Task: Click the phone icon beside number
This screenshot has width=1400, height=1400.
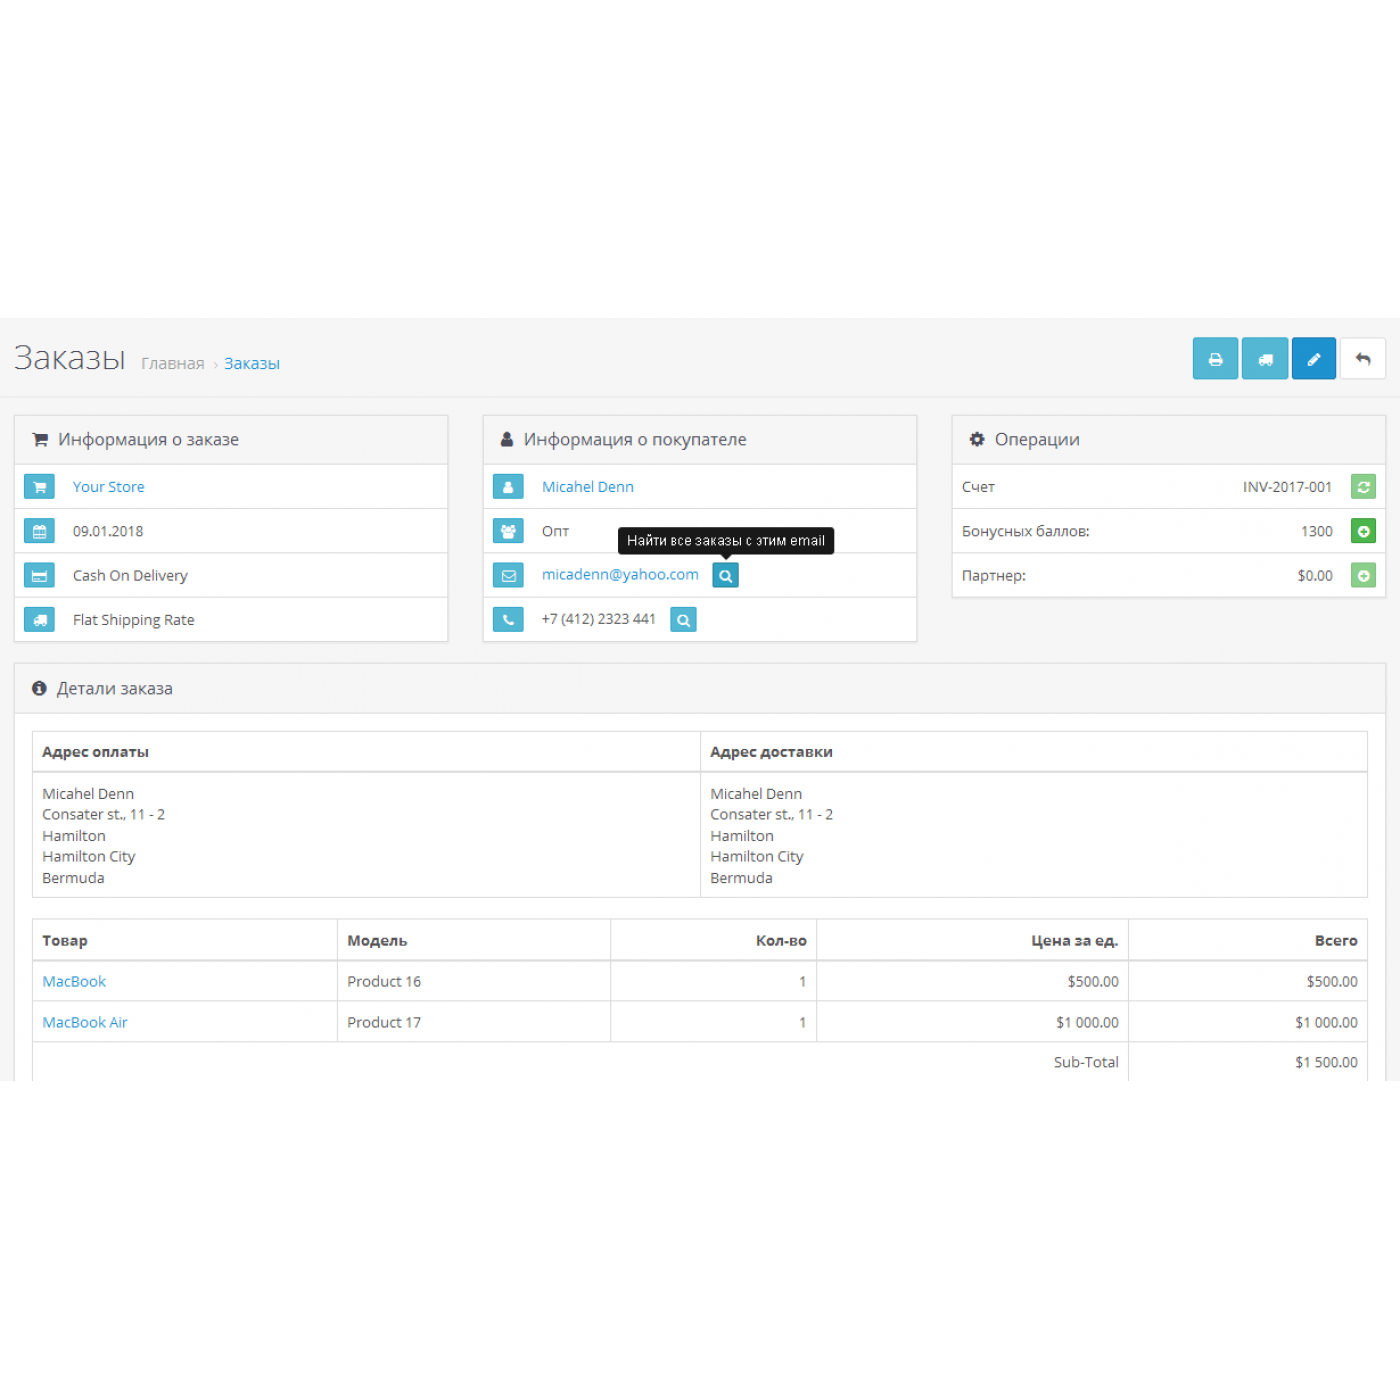Action: [x=508, y=620]
